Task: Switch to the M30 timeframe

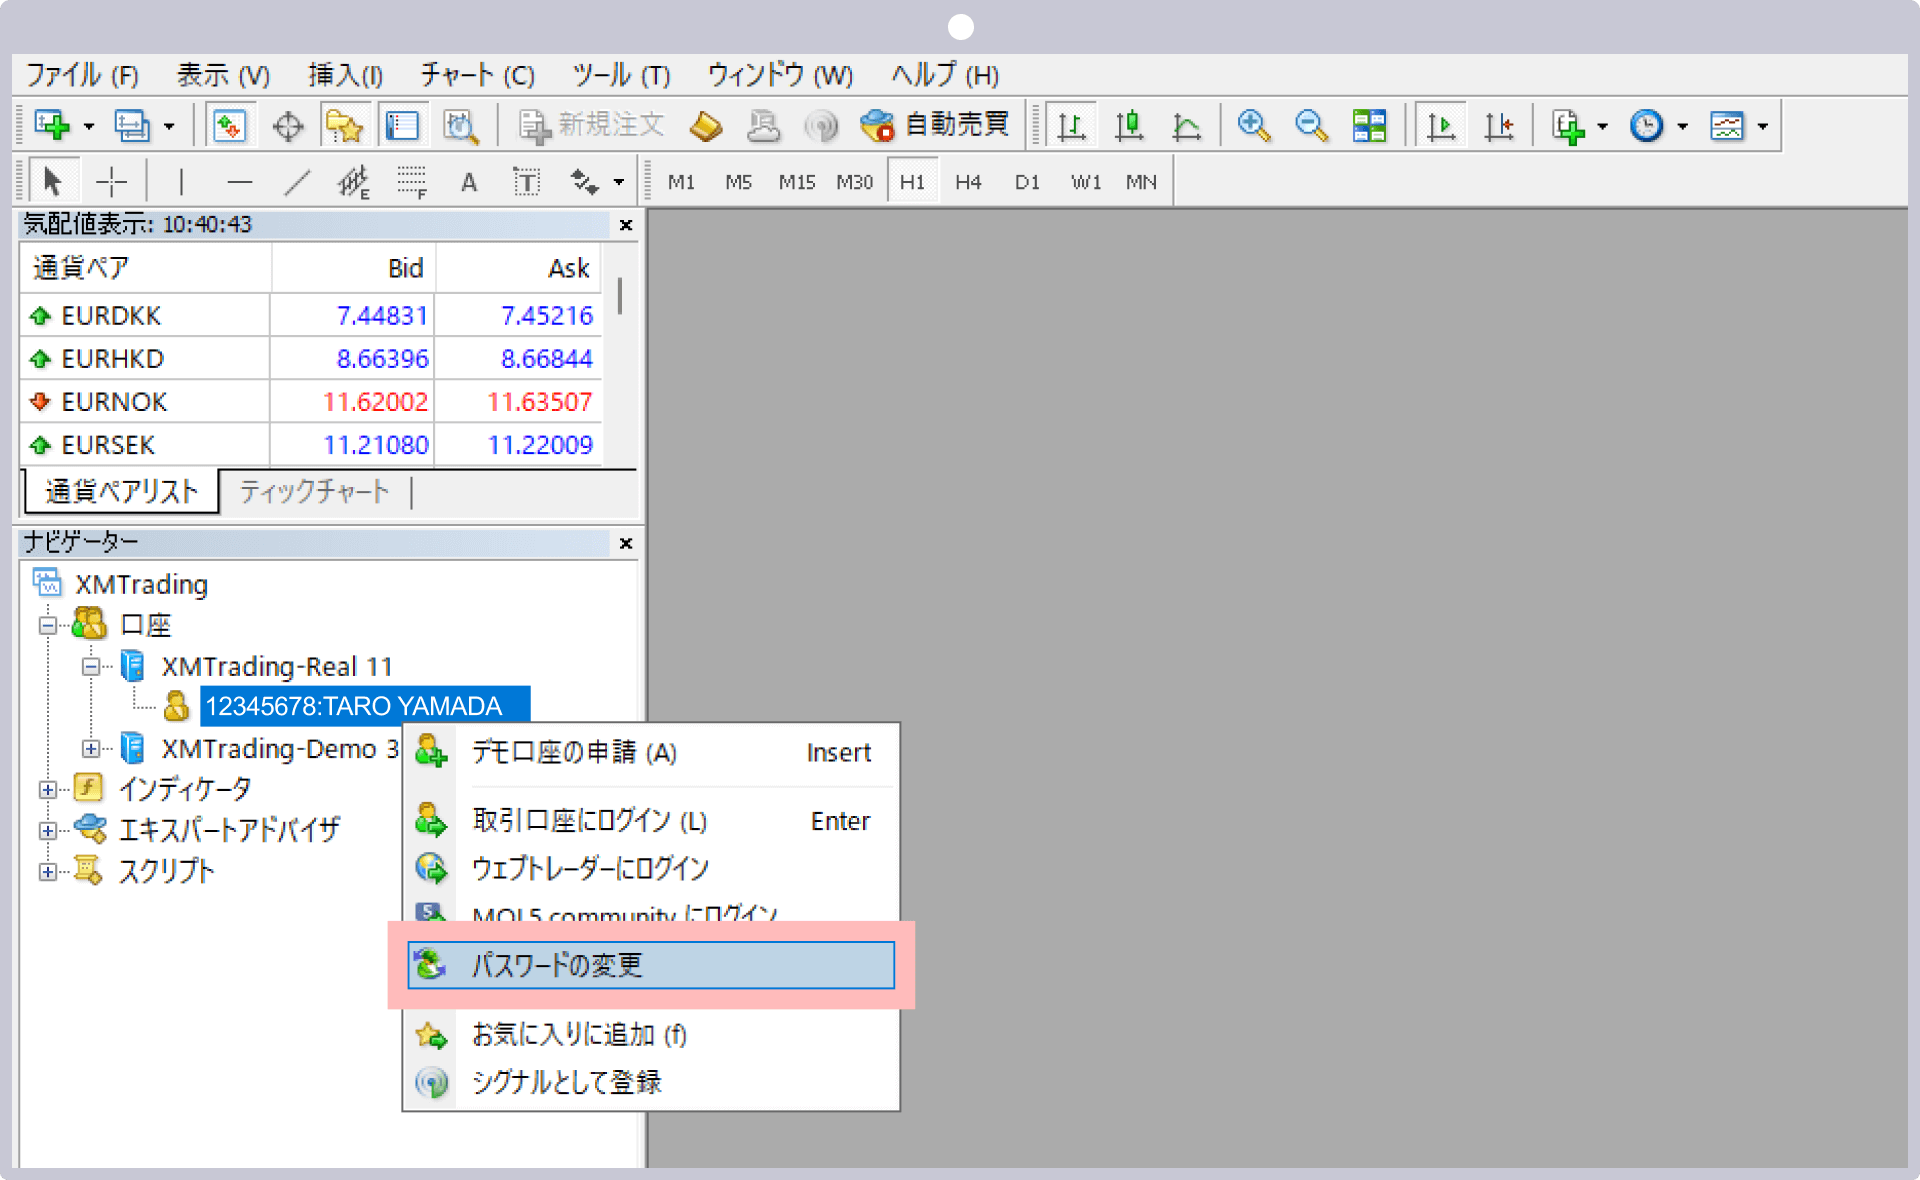Action: pos(855,182)
